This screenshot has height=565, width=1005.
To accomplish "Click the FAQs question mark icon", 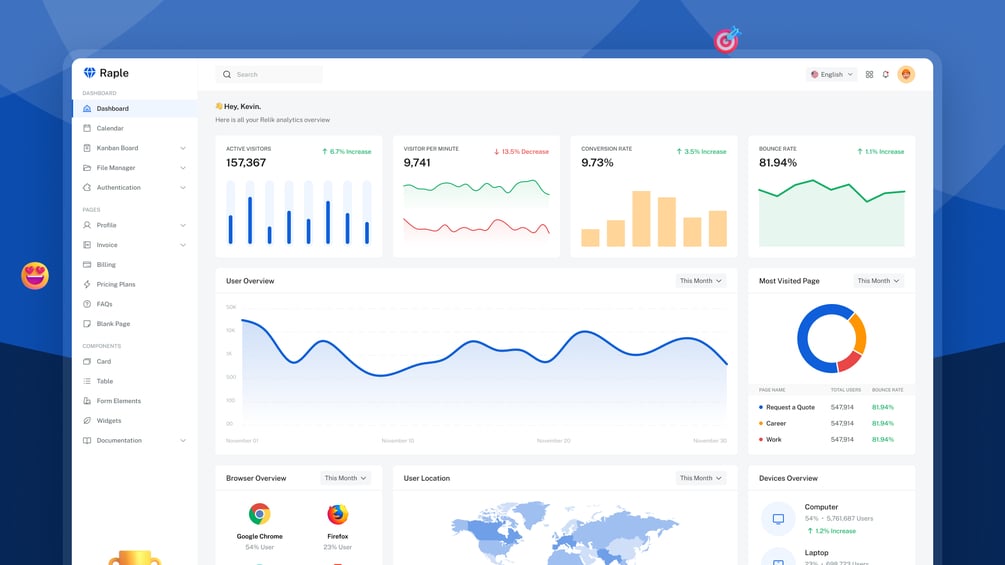I will tap(87, 304).
